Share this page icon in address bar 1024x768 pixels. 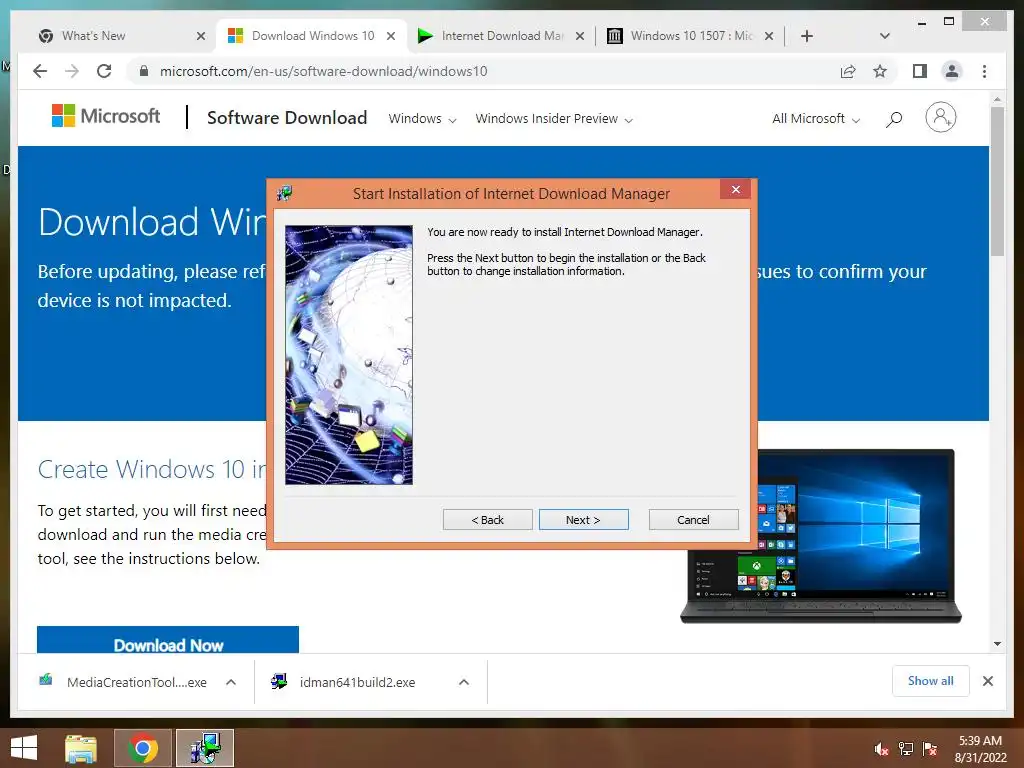pos(848,71)
